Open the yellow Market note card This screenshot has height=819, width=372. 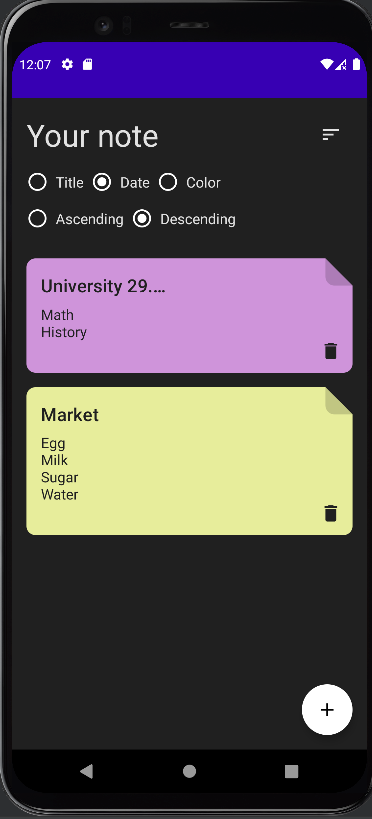click(x=190, y=461)
